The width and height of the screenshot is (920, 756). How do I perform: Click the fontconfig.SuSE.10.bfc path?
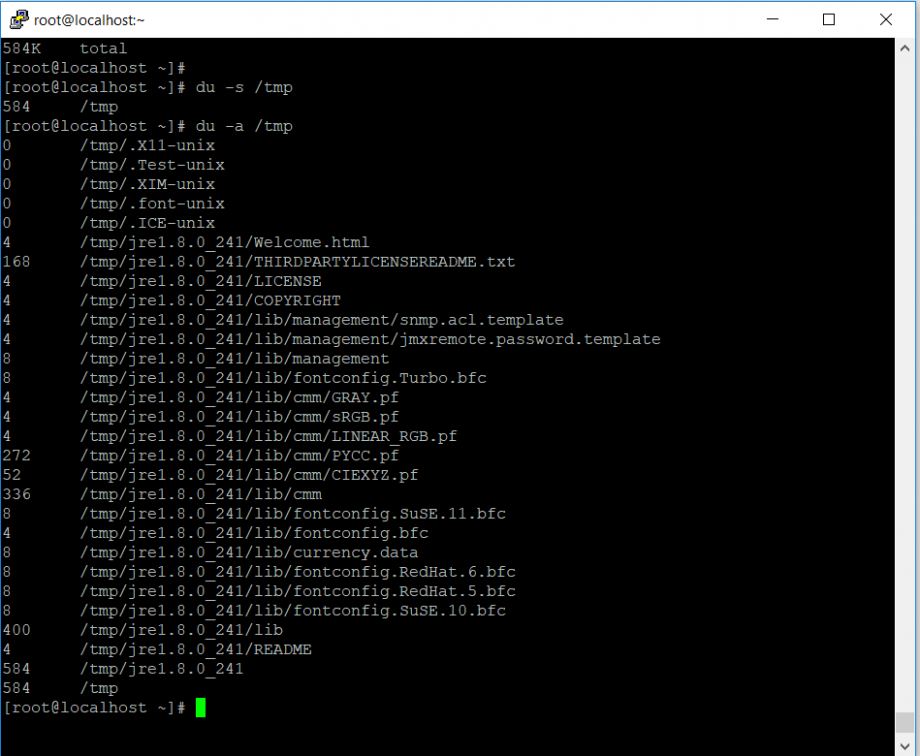click(293, 610)
